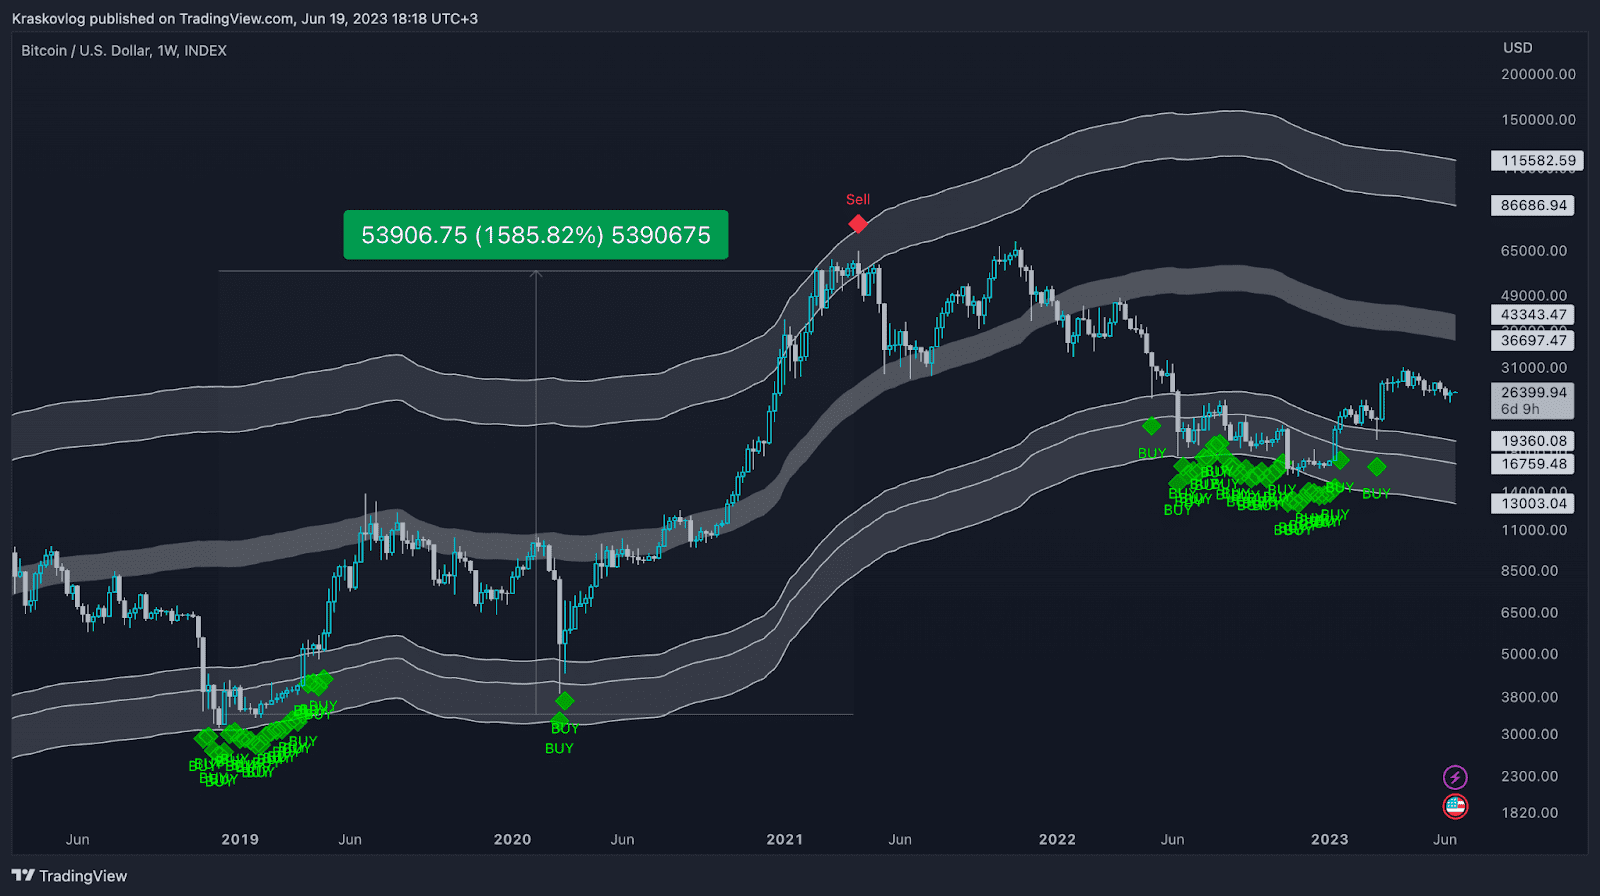Viewport: 1600px width, 896px height.
Task: Click the 36697.47 price label
Action: pos(1534,340)
